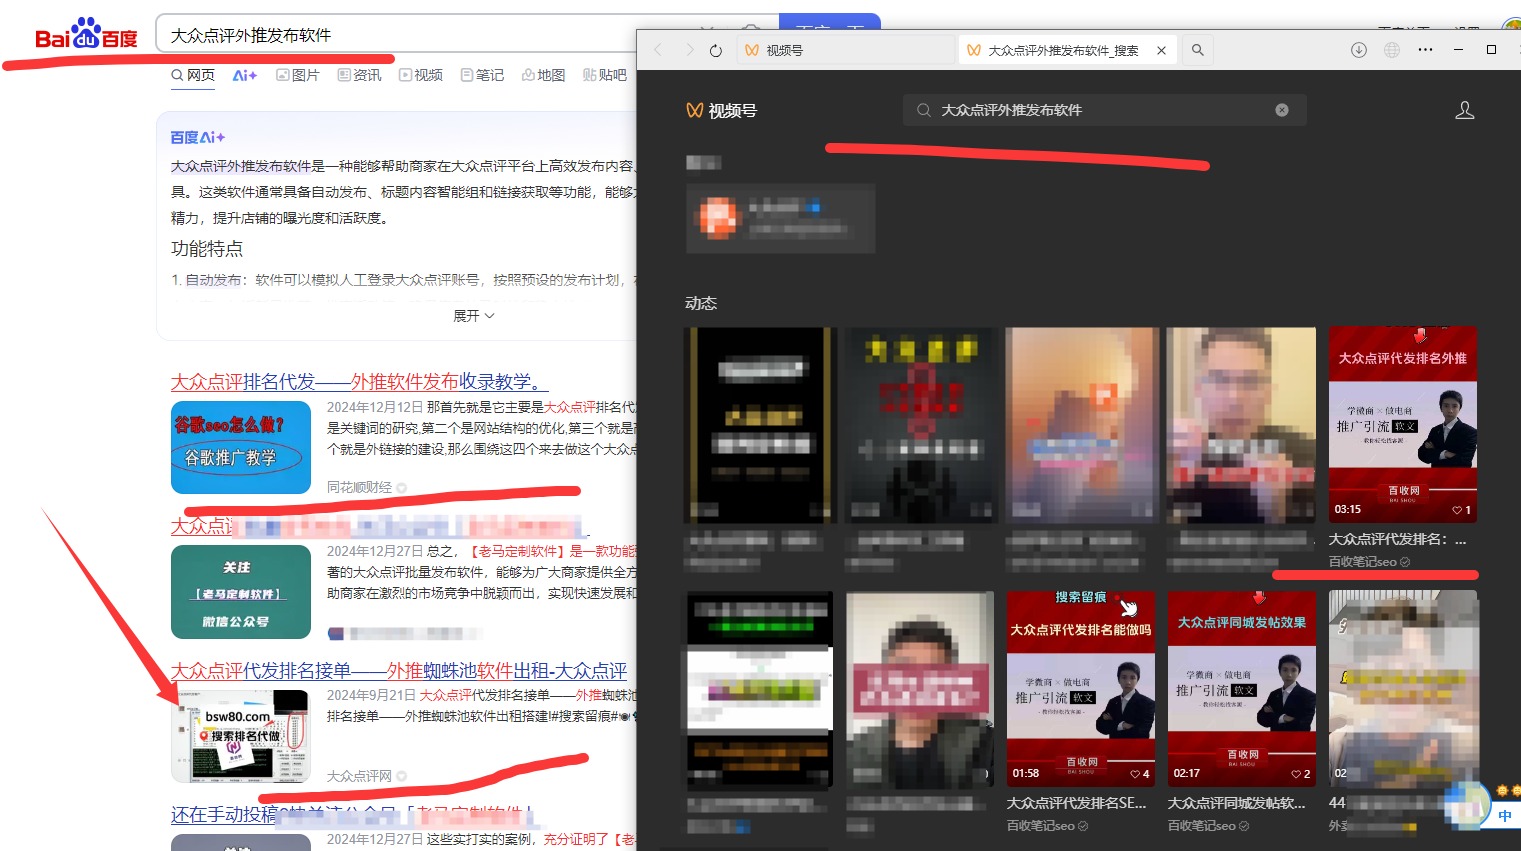The height and width of the screenshot is (851, 1521).
Task: Click the 百度AI+ heading label
Action: (x=197, y=137)
